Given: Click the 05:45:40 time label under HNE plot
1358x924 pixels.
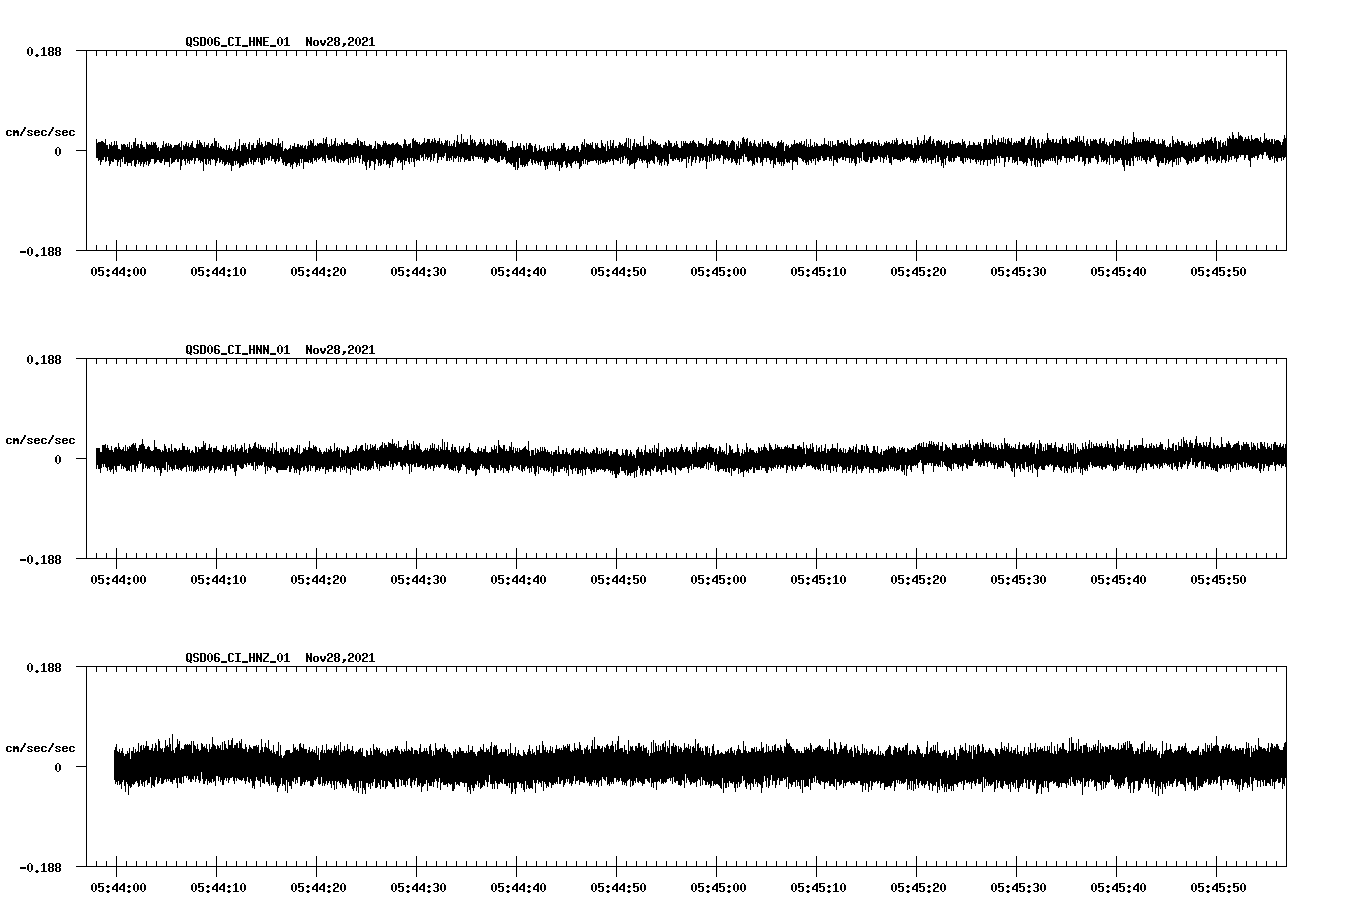Looking at the screenshot, I should tap(1118, 272).
